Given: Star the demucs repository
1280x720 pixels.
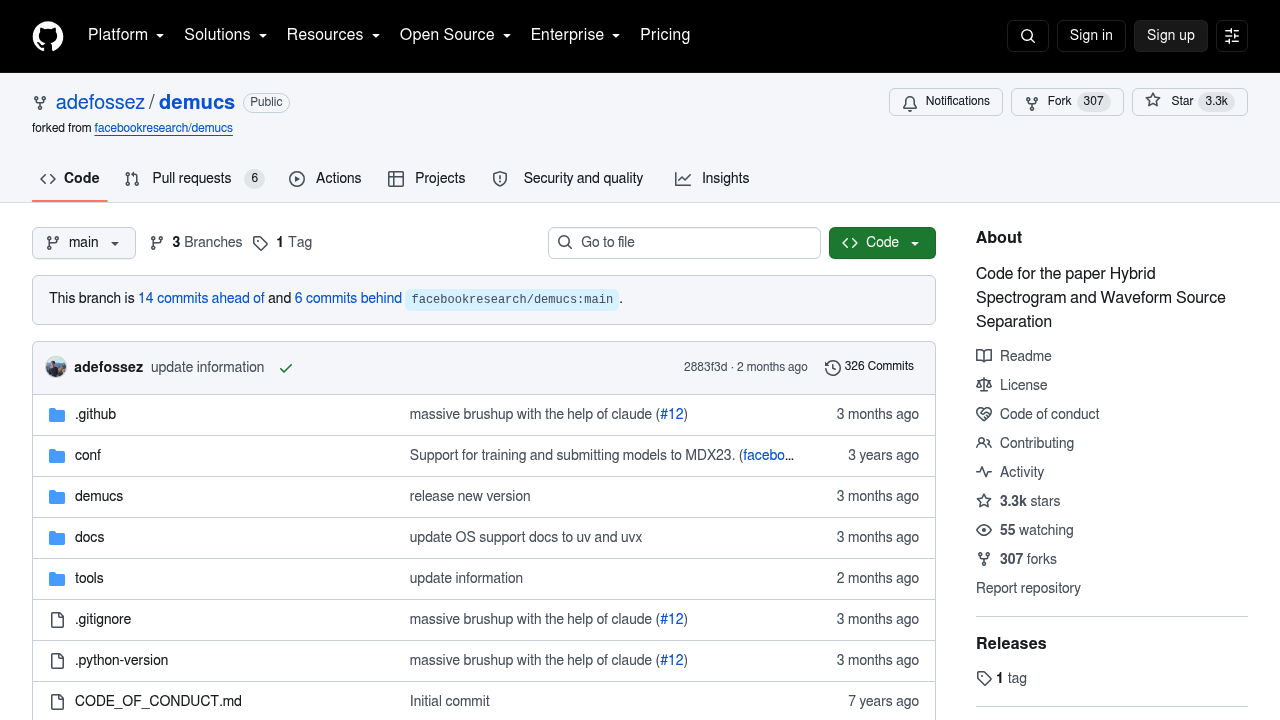Looking at the screenshot, I should 1190,102.
